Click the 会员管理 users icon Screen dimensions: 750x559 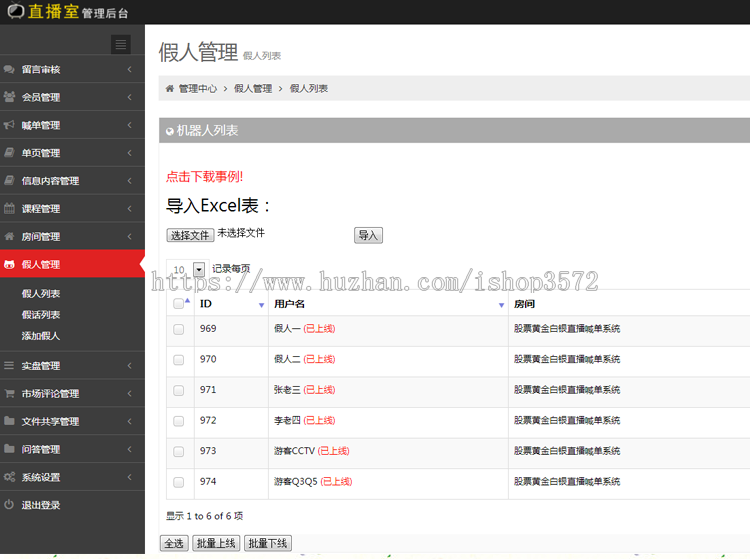point(9,97)
